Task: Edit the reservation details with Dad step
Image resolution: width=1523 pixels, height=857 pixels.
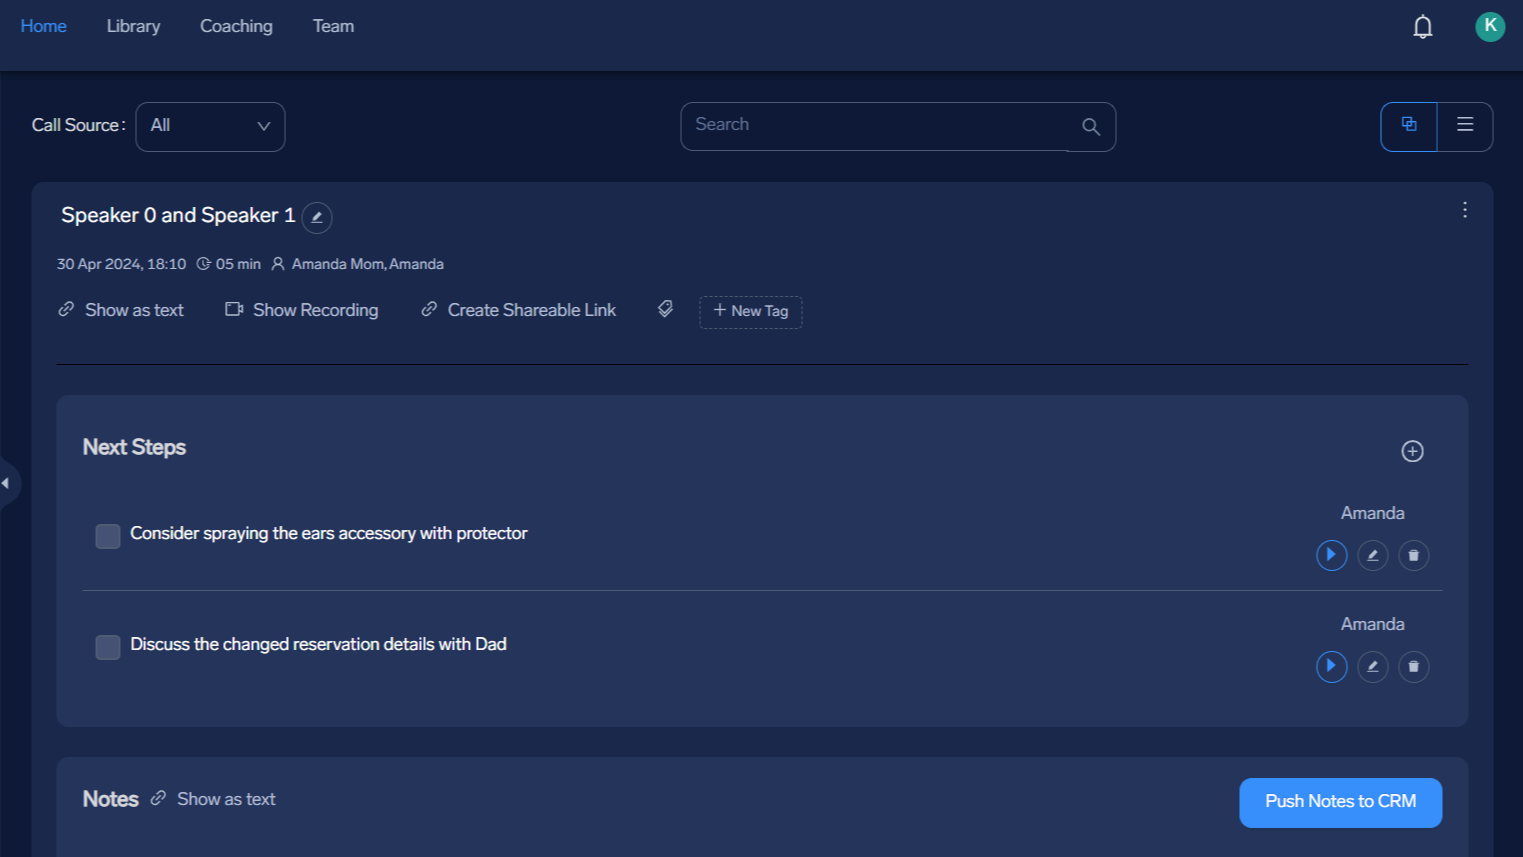Action: coord(1372,666)
